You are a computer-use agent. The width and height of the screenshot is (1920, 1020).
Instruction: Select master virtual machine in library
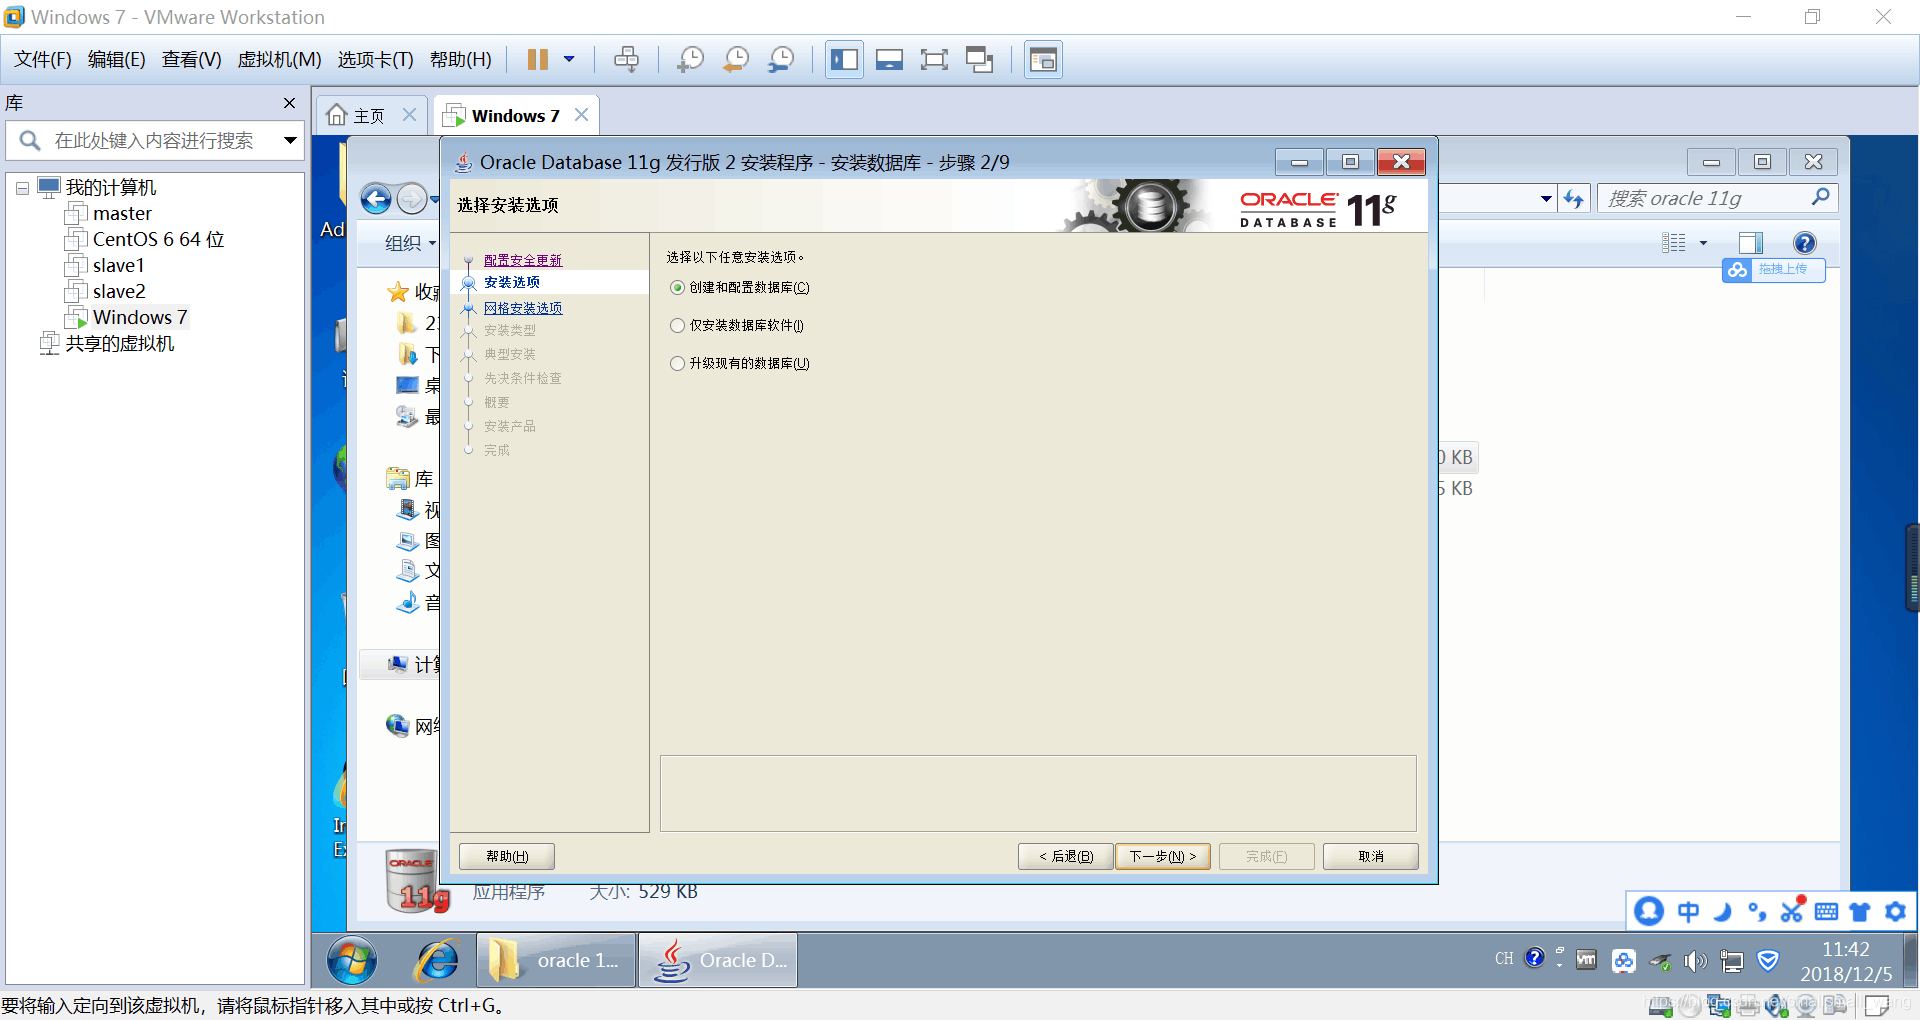(122, 214)
